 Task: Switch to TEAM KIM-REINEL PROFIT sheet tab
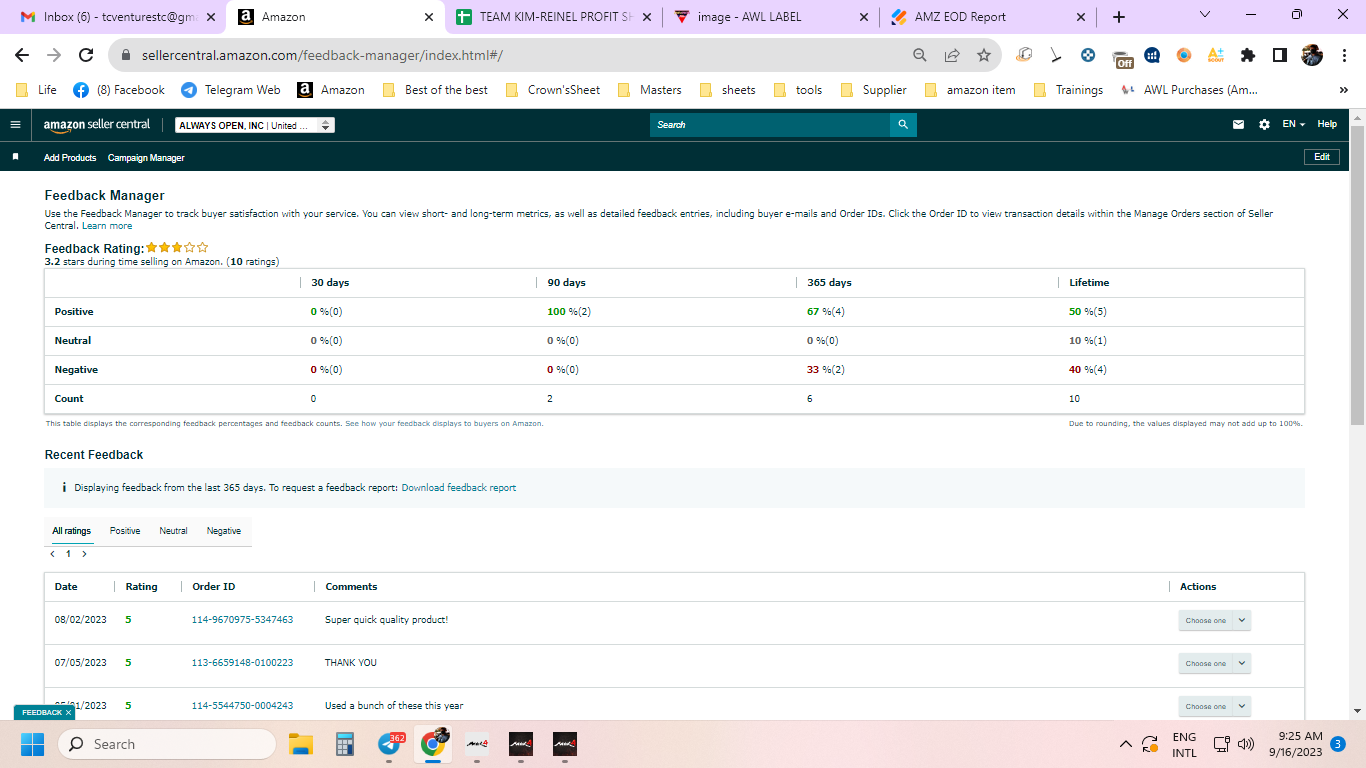pos(555,17)
